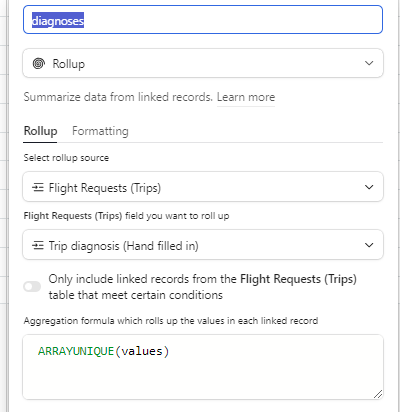Select the Rollup tab
400x412 pixels.
(x=40, y=131)
